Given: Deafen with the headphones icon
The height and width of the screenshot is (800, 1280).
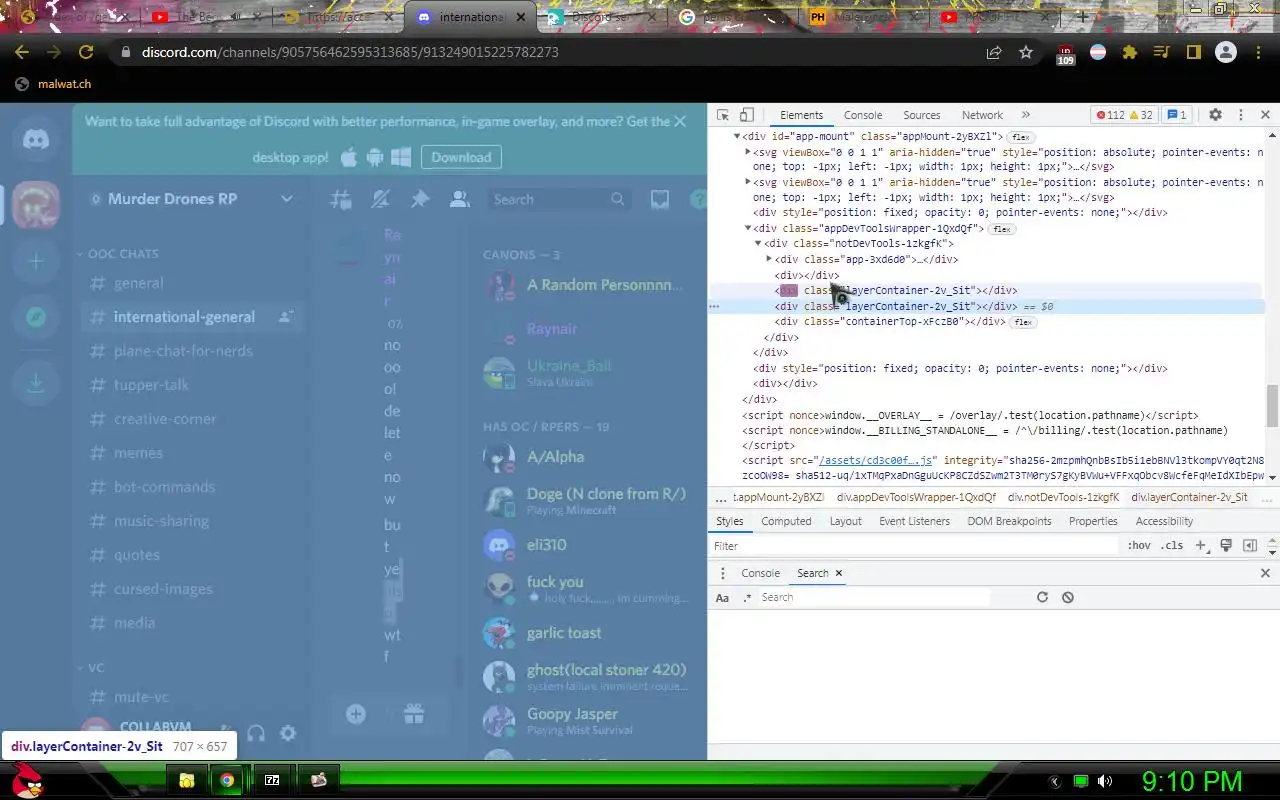Looking at the screenshot, I should (x=256, y=733).
